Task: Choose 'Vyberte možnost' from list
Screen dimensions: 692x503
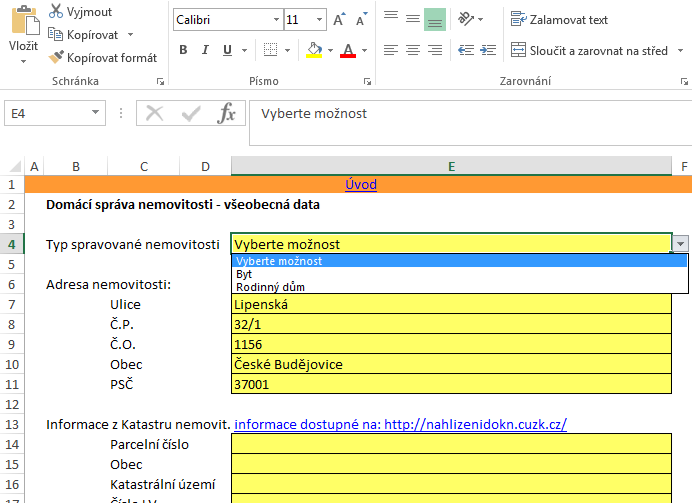Action: pyautogui.click(x=459, y=261)
